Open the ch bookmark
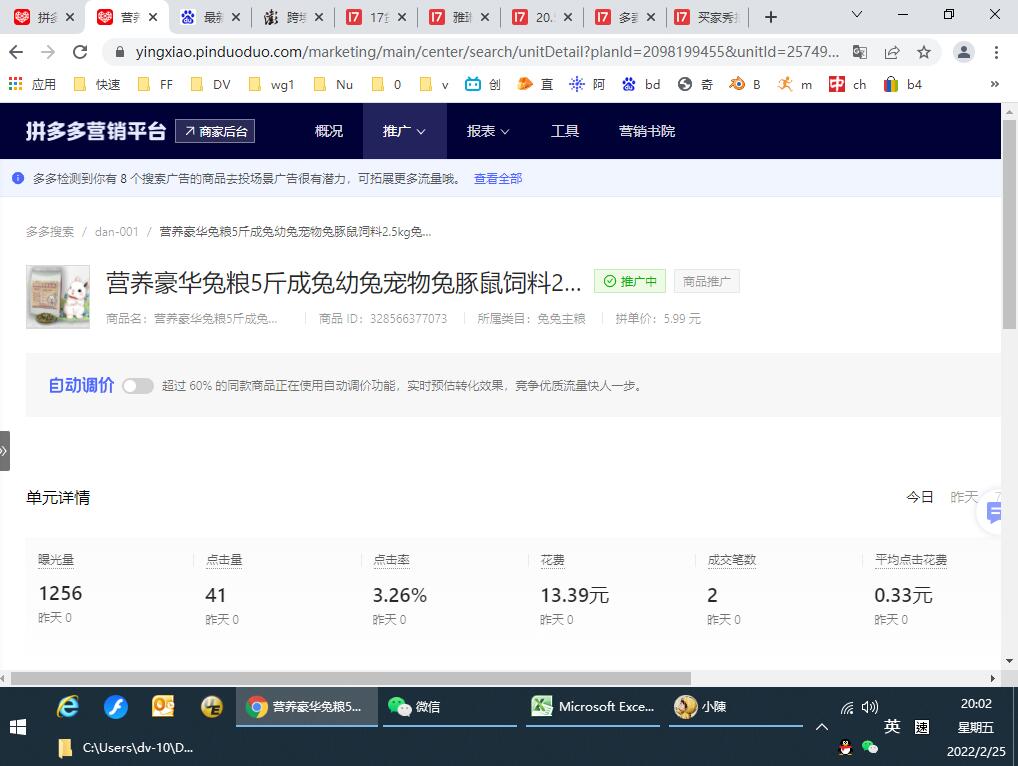1018x766 pixels. click(848, 84)
